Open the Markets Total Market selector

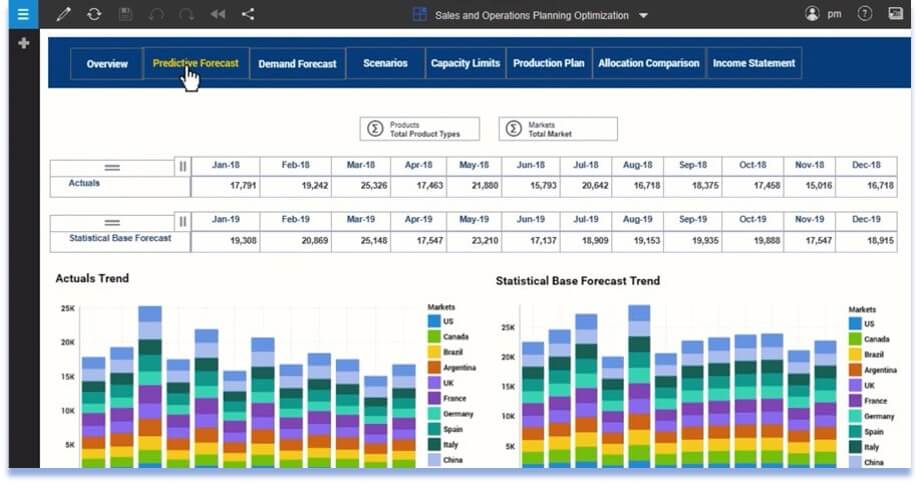point(557,129)
